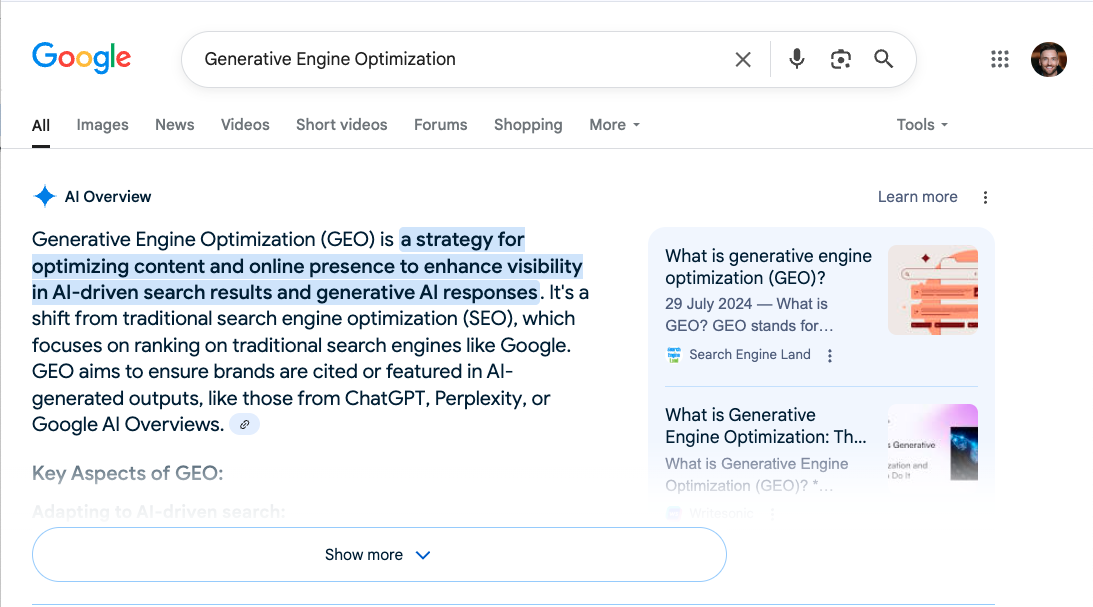Click the AI Overview sparkle icon
The width and height of the screenshot is (1093, 607).
tap(45, 197)
